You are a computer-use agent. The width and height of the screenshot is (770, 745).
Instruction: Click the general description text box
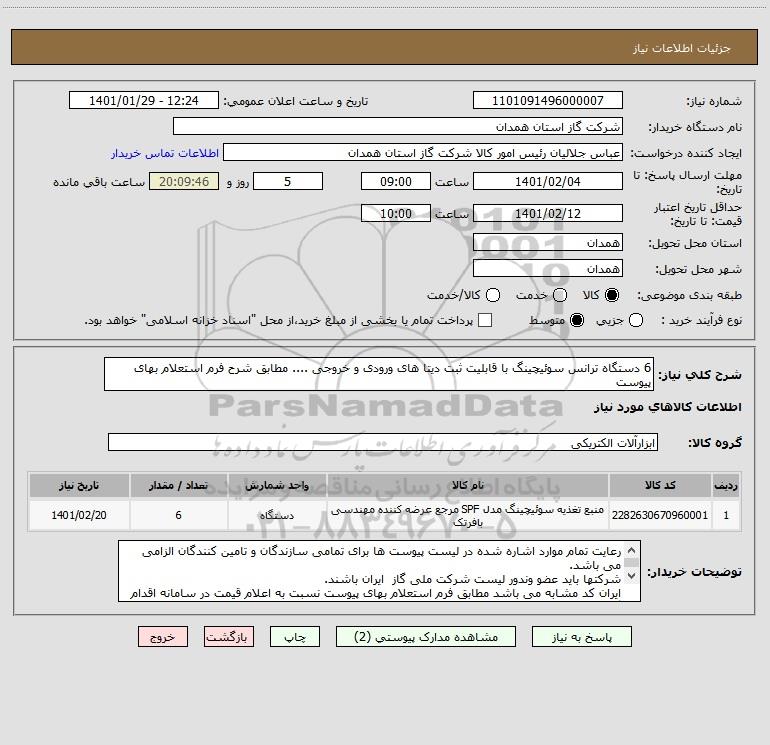(x=379, y=374)
